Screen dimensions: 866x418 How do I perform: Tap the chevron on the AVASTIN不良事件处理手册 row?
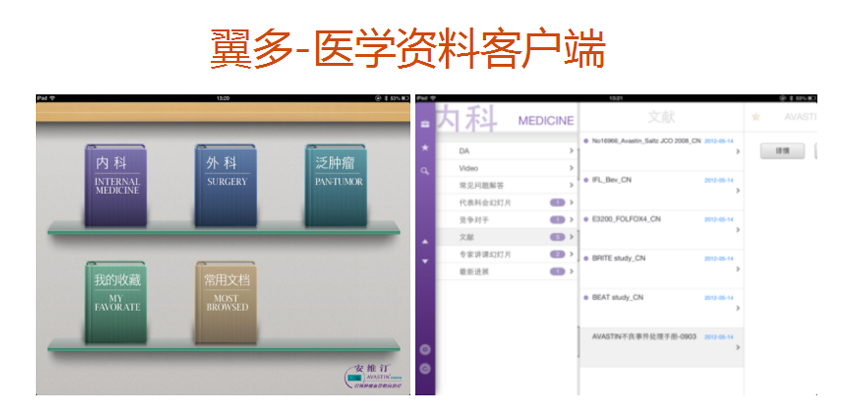click(x=738, y=347)
